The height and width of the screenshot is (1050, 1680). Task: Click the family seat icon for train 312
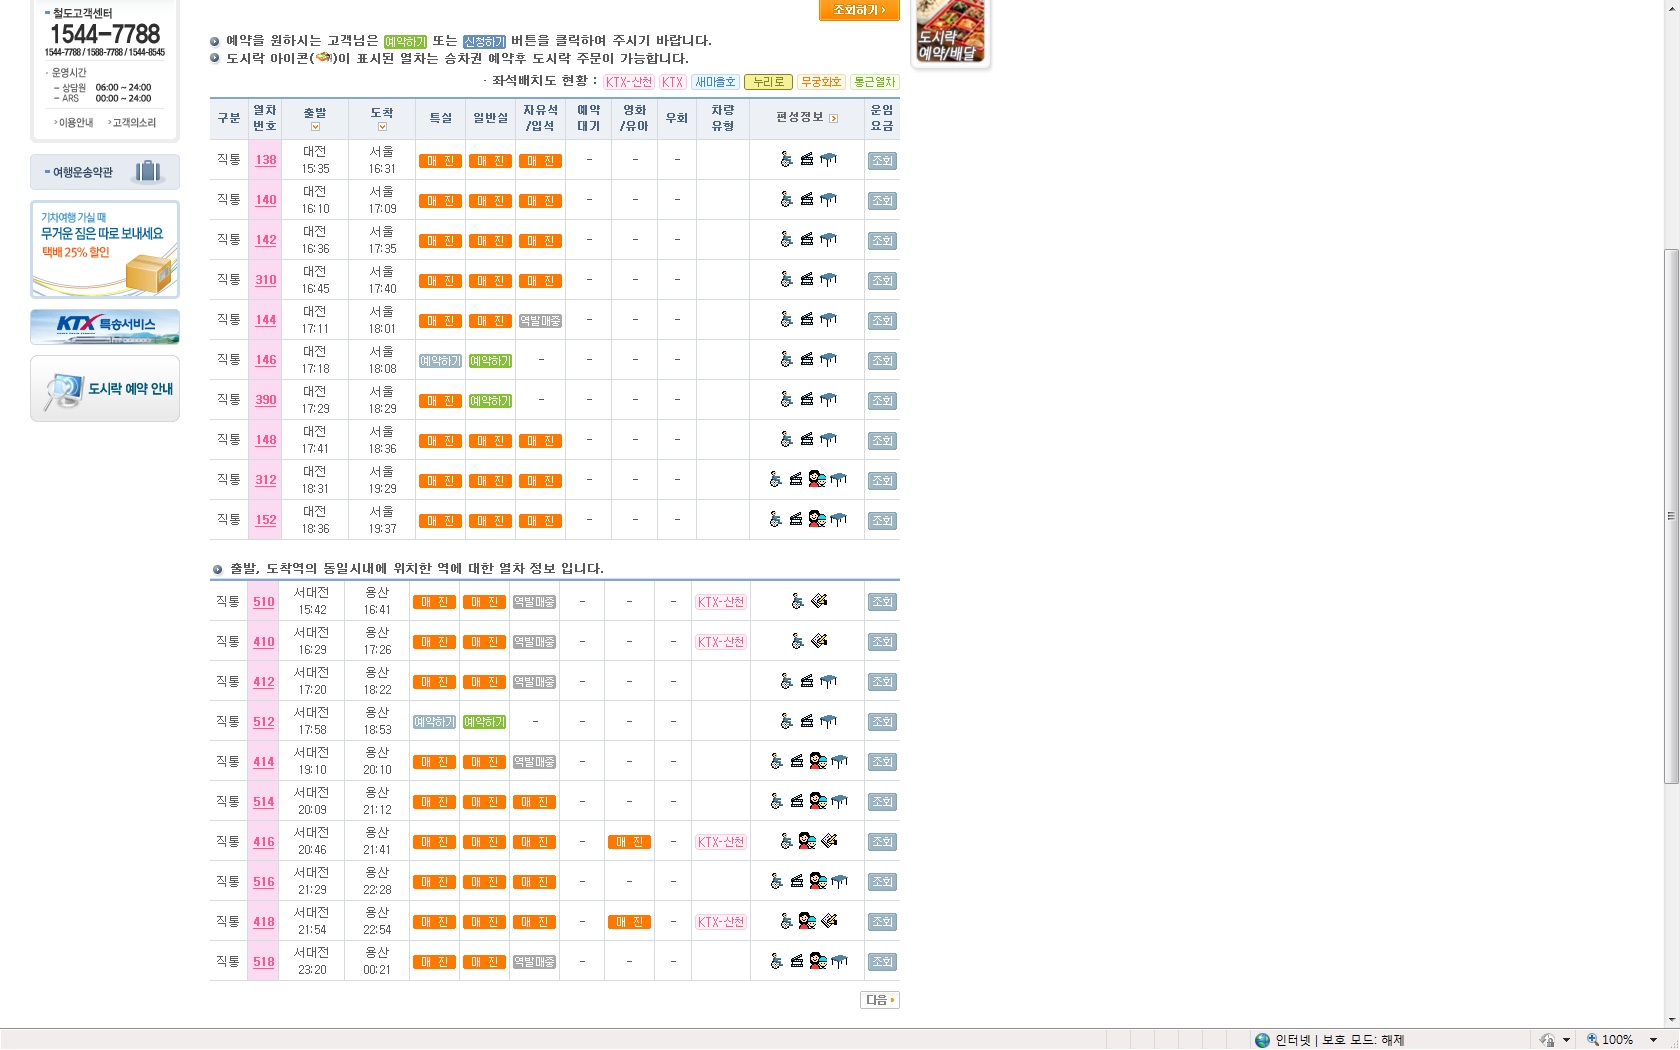point(817,479)
